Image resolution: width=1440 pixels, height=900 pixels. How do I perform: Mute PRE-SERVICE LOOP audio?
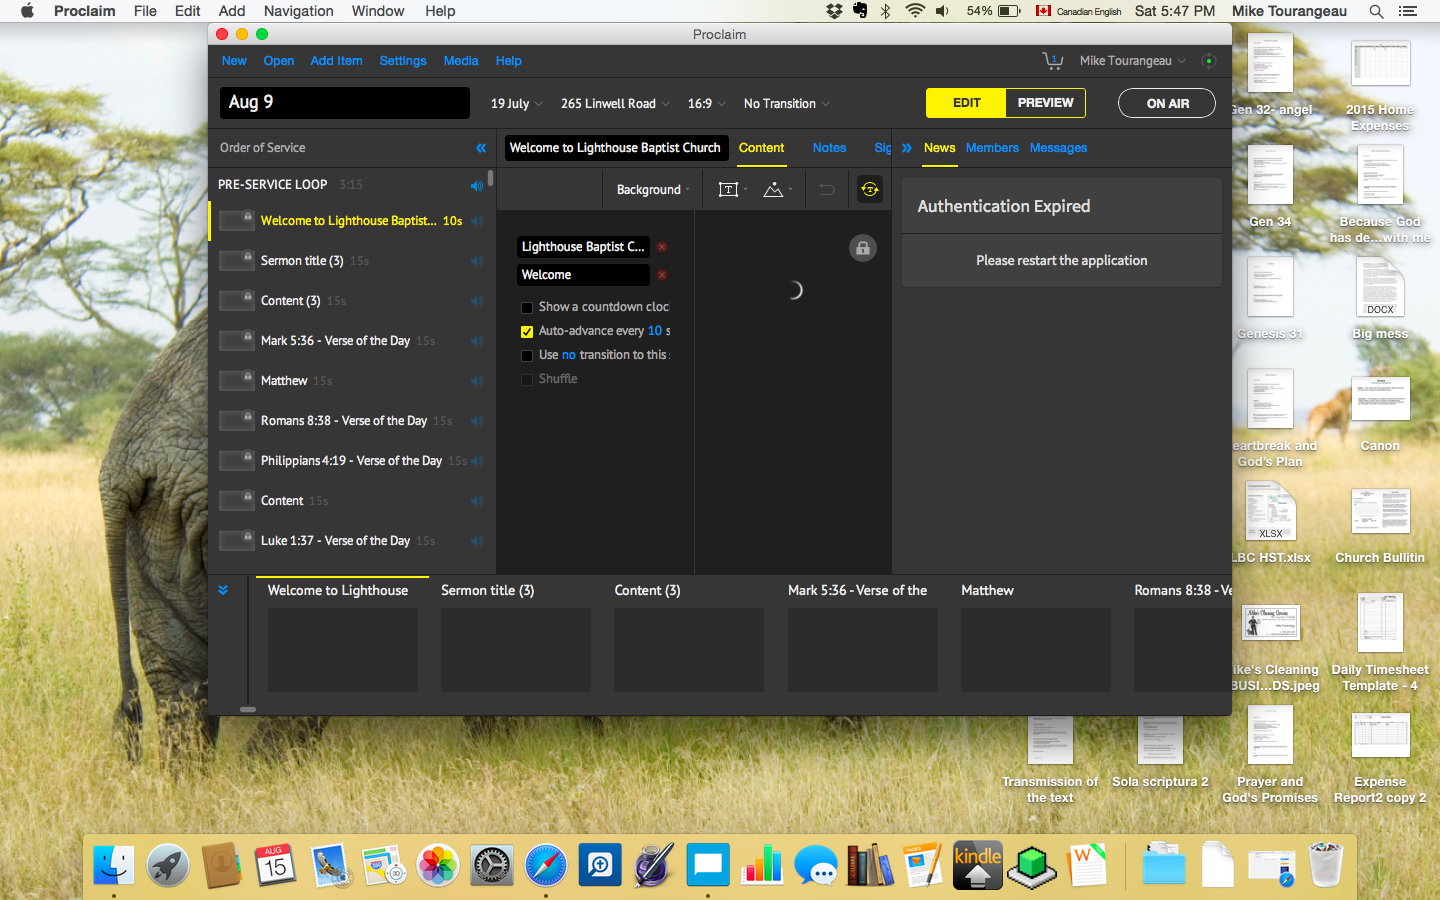(477, 185)
